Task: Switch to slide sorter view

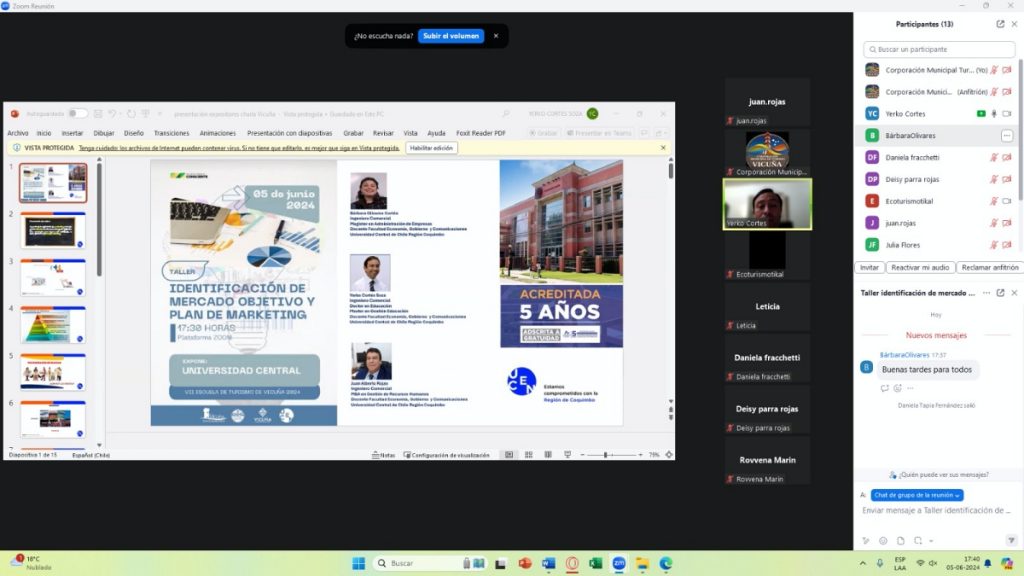Action: pos(528,455)
